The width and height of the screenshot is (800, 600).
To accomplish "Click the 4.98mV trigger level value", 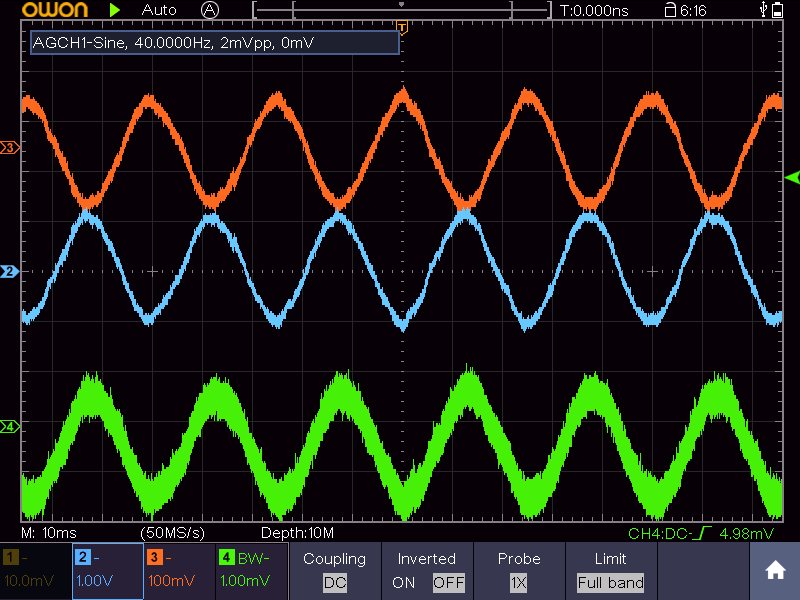I will (x=746, y=534).
